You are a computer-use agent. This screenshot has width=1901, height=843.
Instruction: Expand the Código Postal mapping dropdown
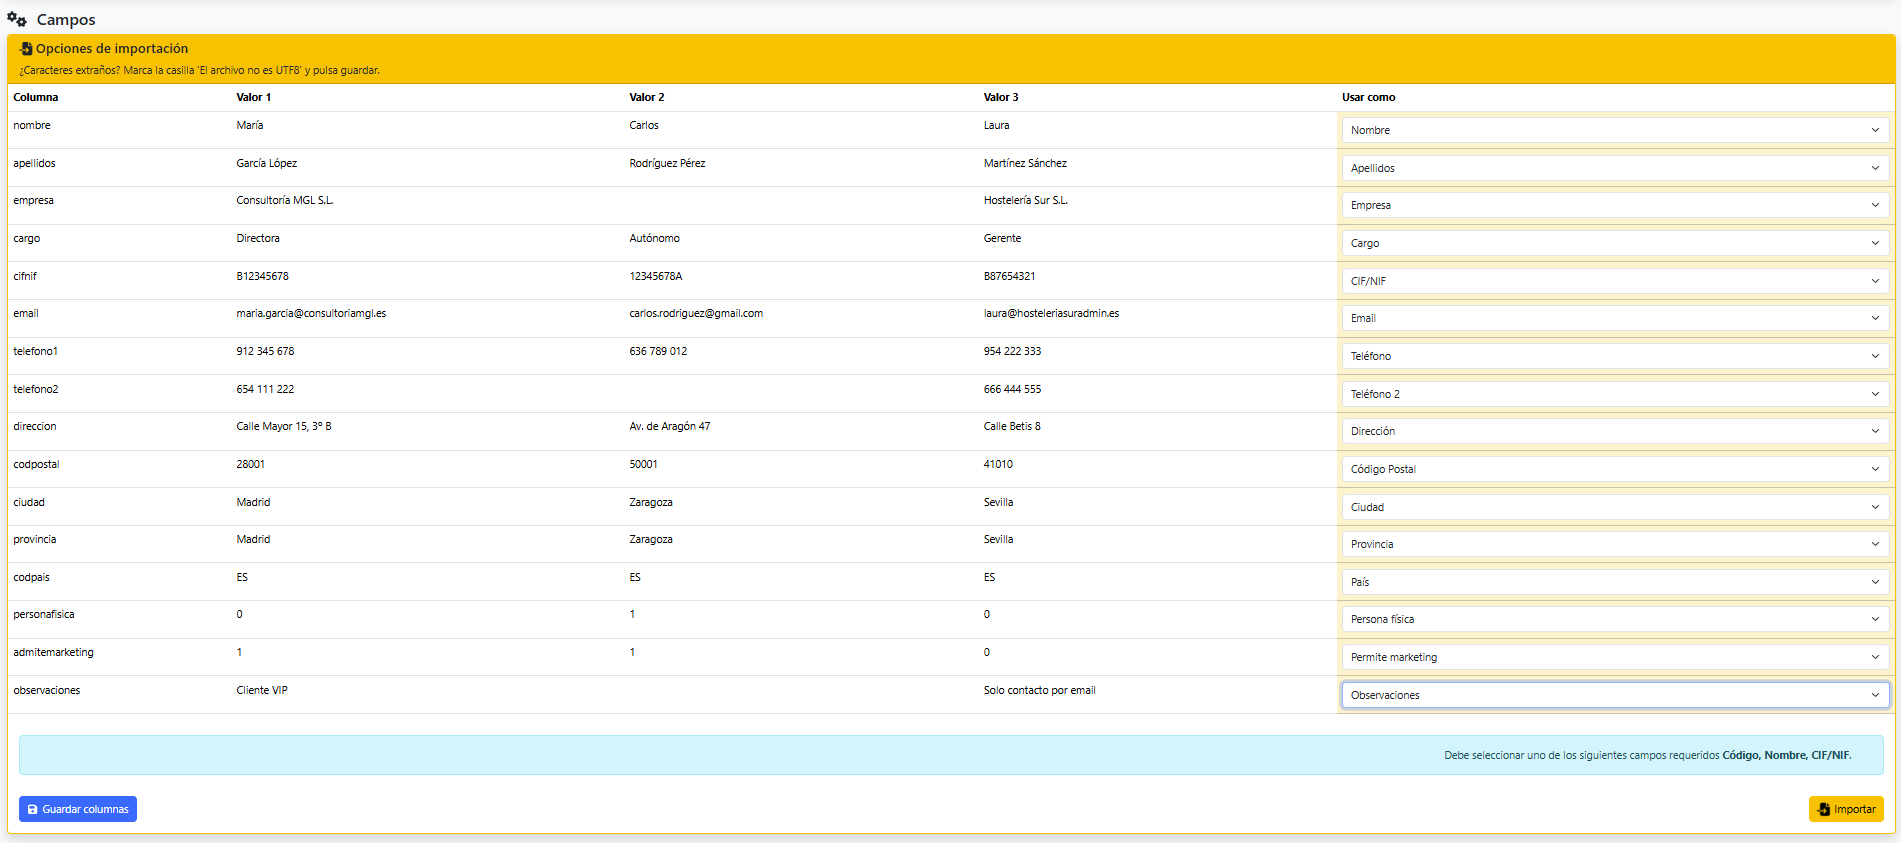point(1615,469)
